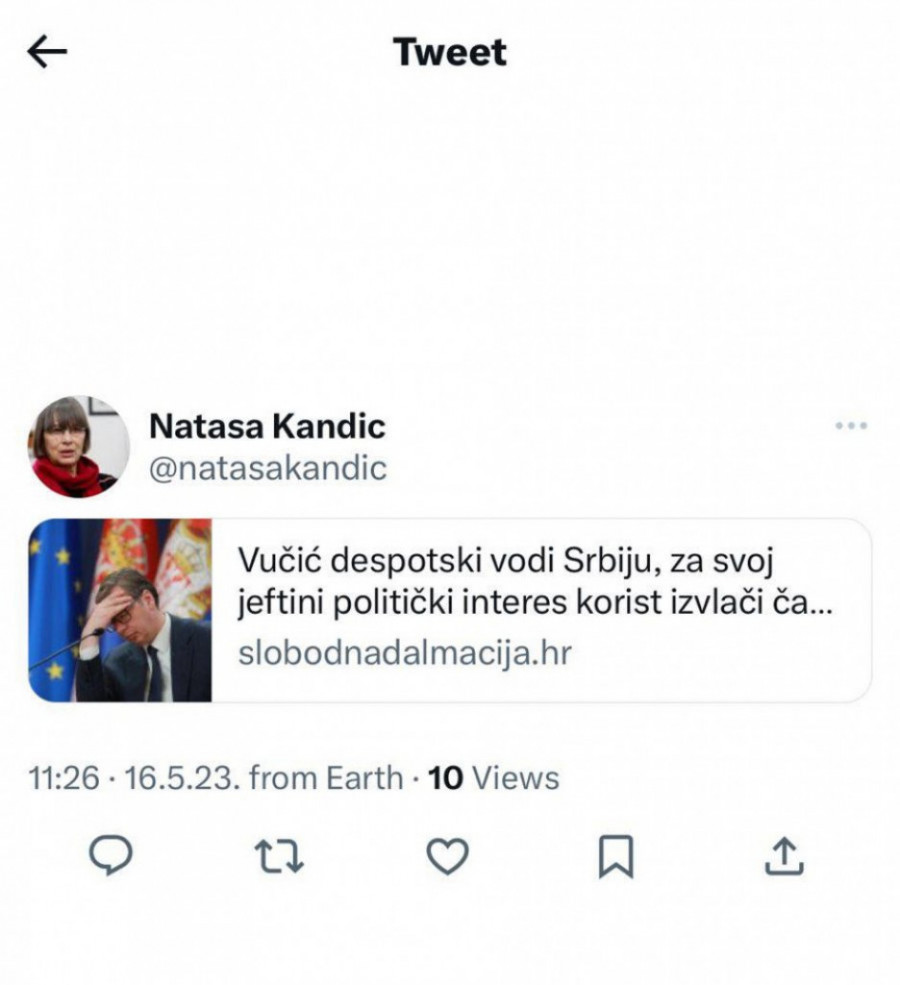Like the tweet with the heart icon
The width and height of the screenshot is (900, 985).
click(x=447, y=856)
